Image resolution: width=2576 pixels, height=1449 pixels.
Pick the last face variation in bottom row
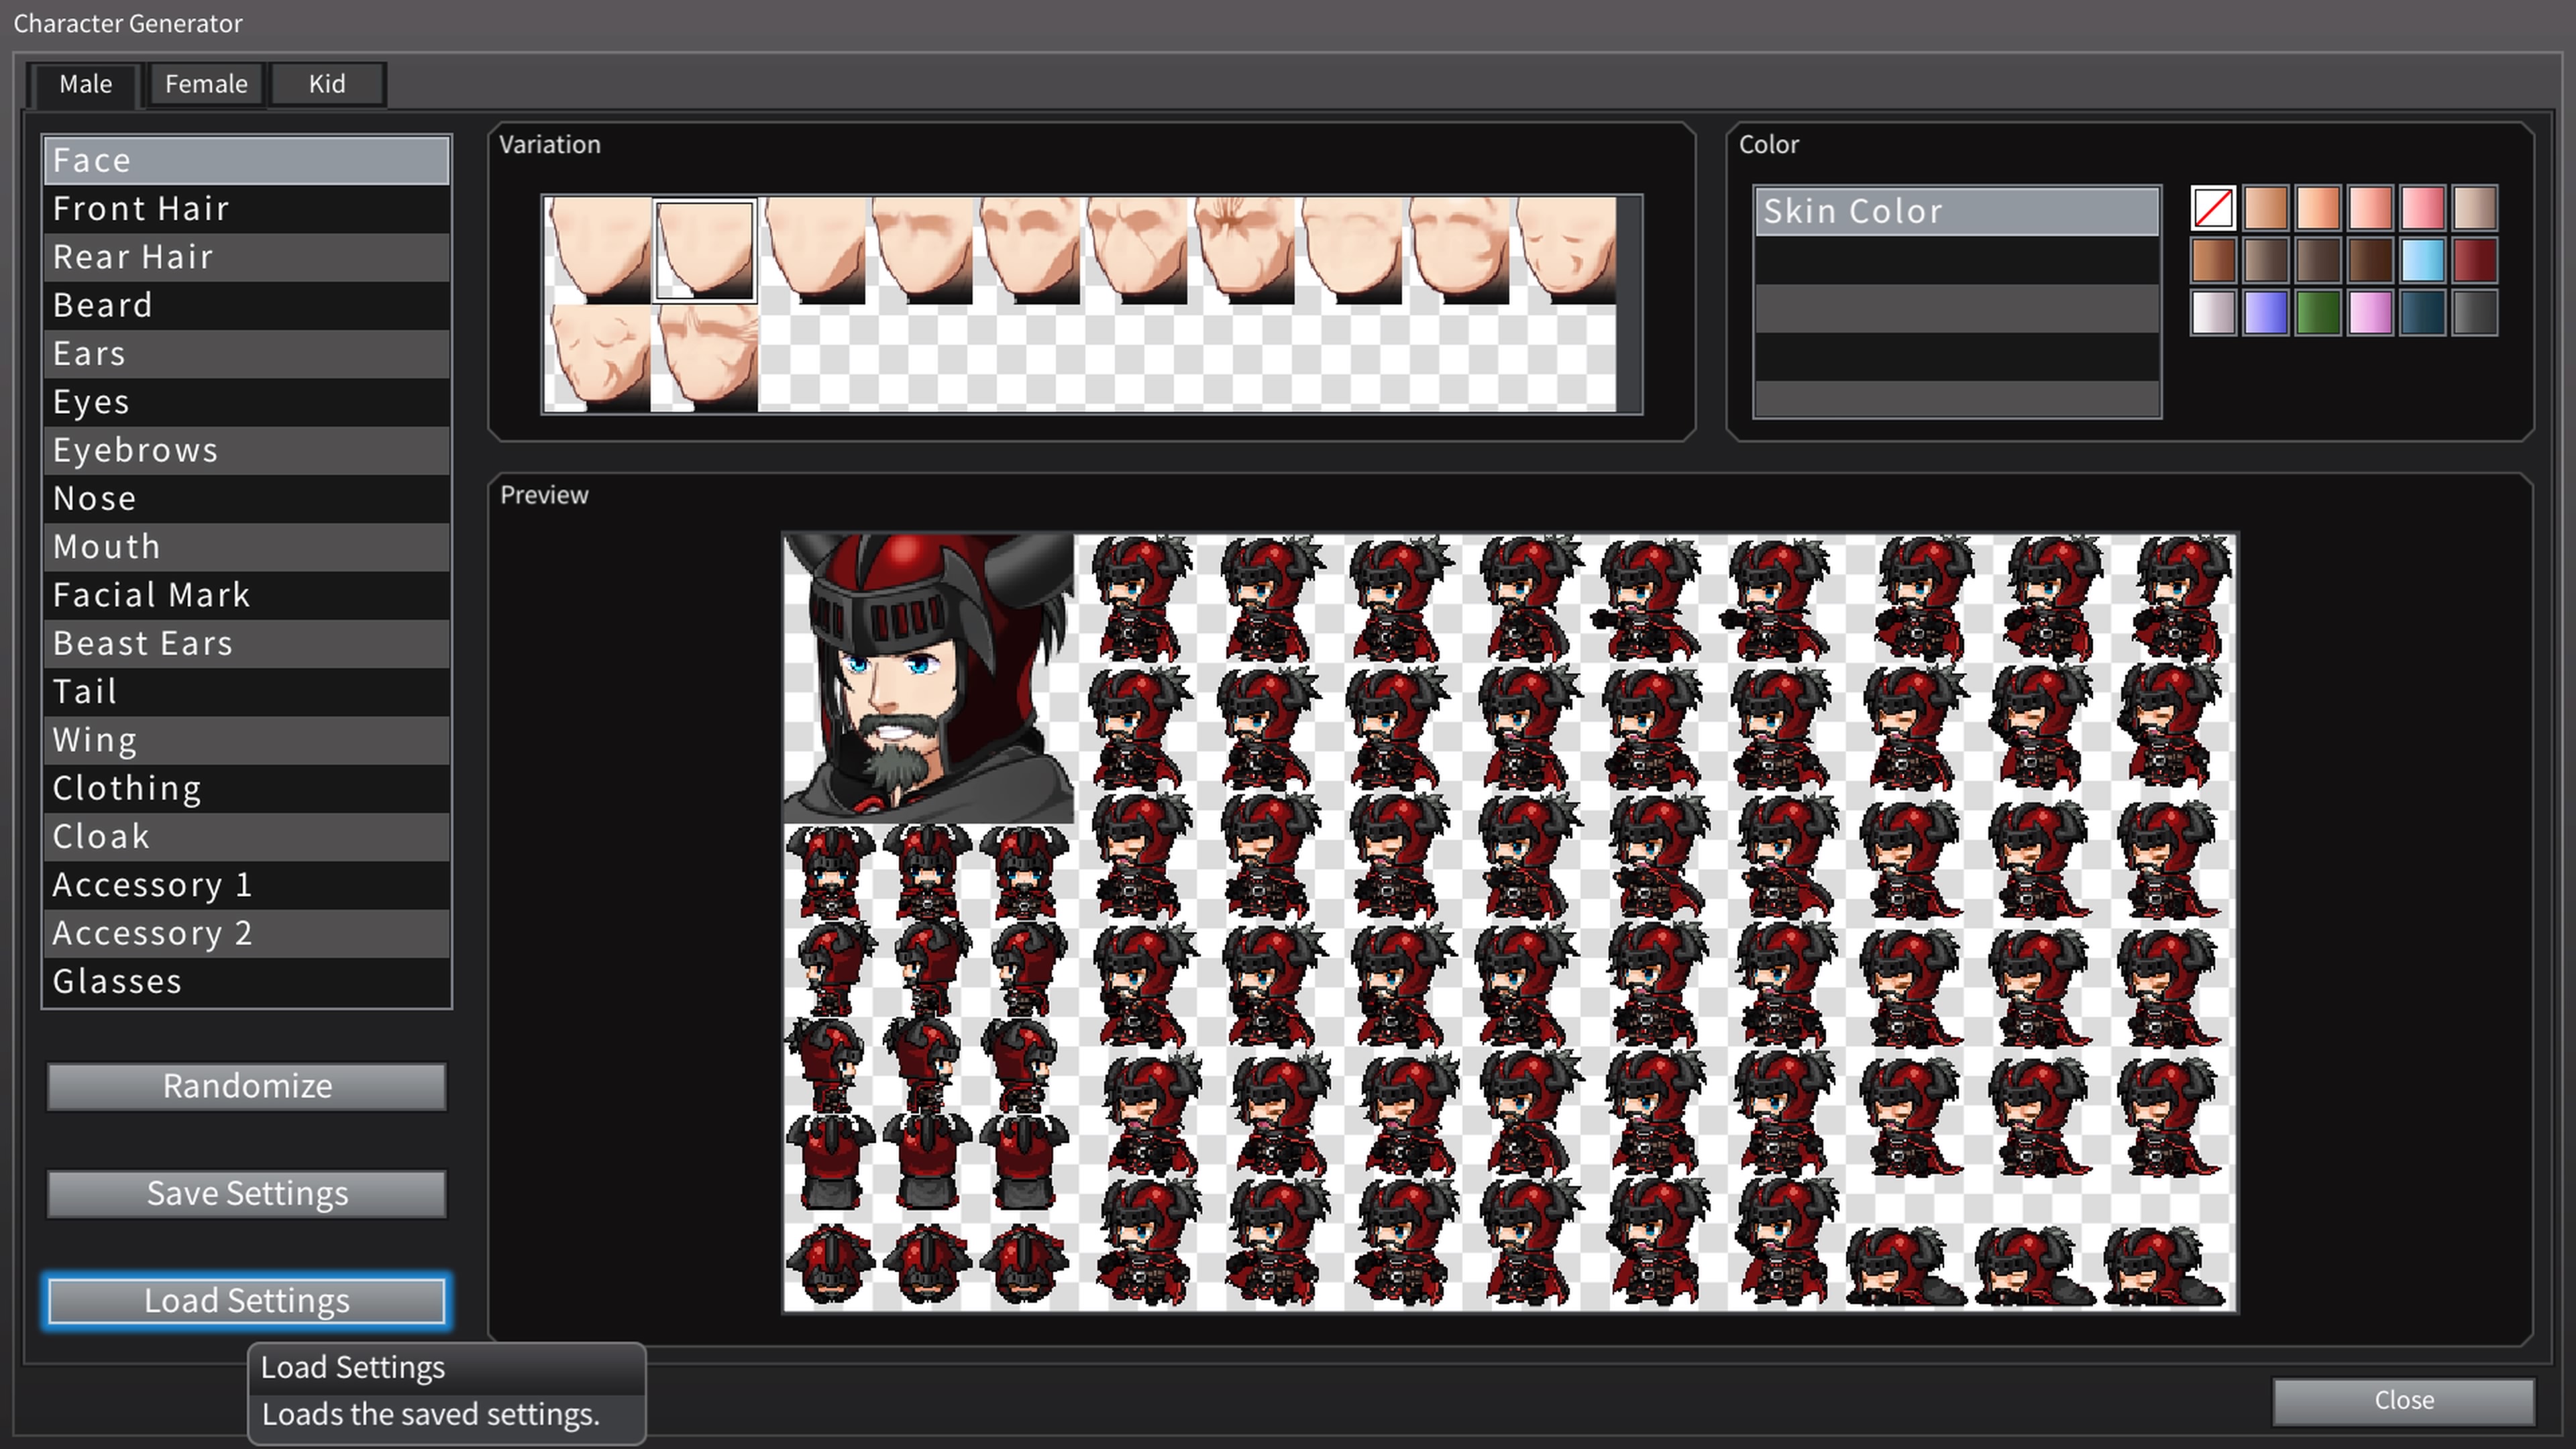706,357
